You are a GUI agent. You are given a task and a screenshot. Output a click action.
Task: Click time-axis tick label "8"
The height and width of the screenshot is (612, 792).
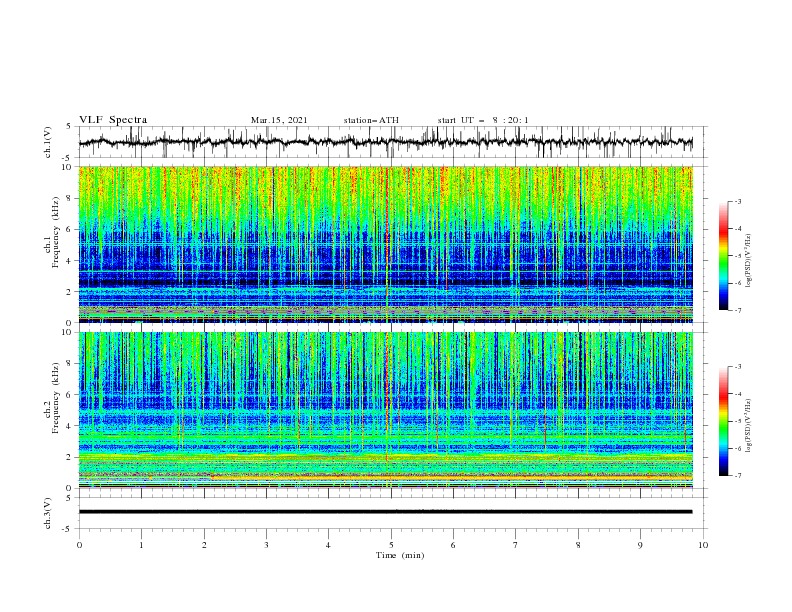coord(579,545)
